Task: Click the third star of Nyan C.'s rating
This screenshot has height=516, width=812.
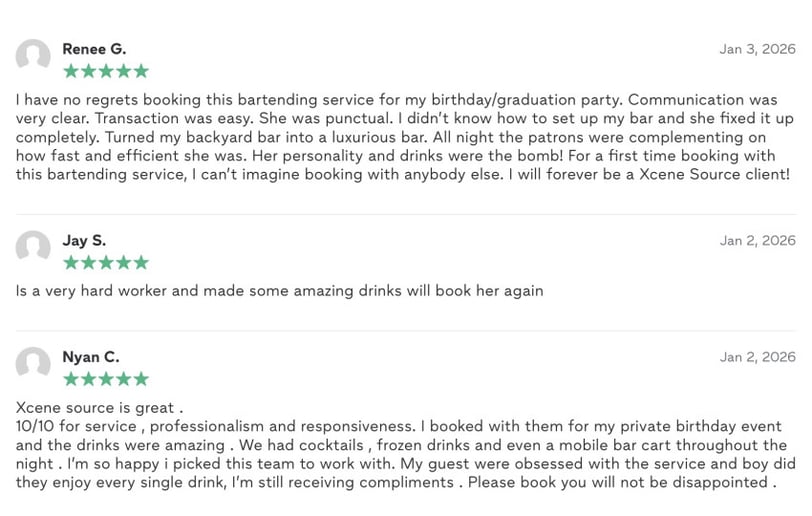Action: [106, 379]
